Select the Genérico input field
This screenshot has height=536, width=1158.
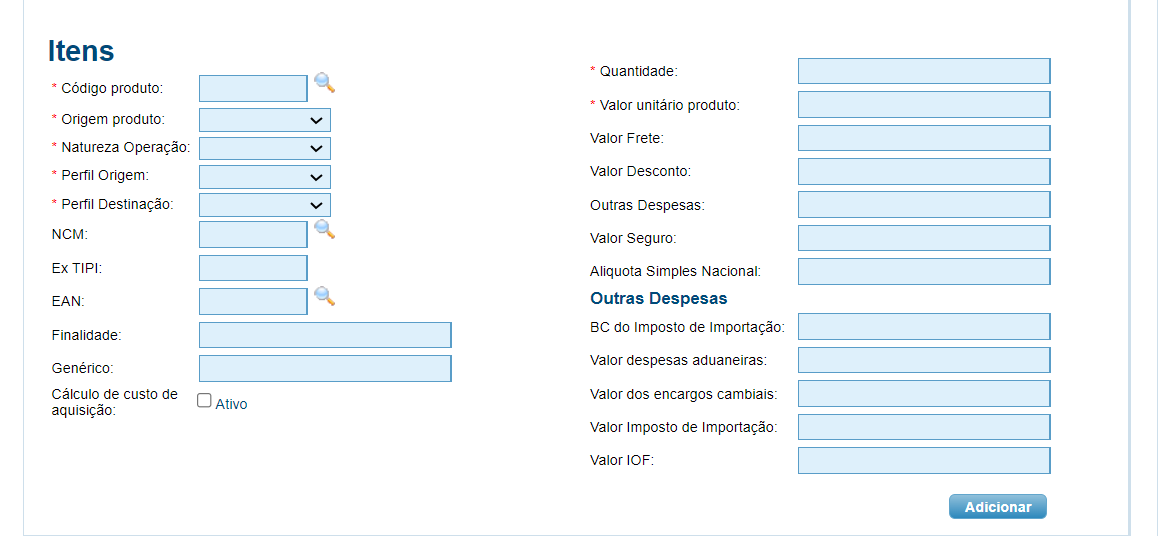coord(325,368)
